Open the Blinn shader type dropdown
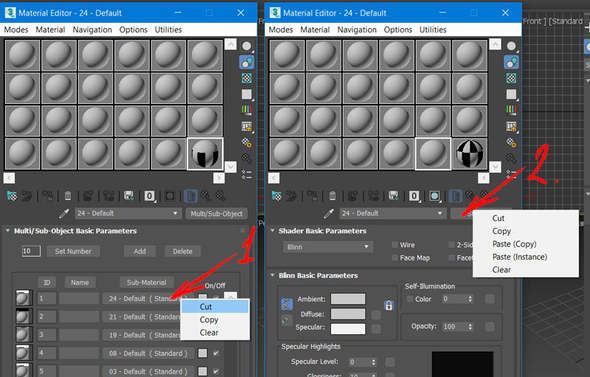This screenshot has height=377, width=590. click(x=328, y=247)
